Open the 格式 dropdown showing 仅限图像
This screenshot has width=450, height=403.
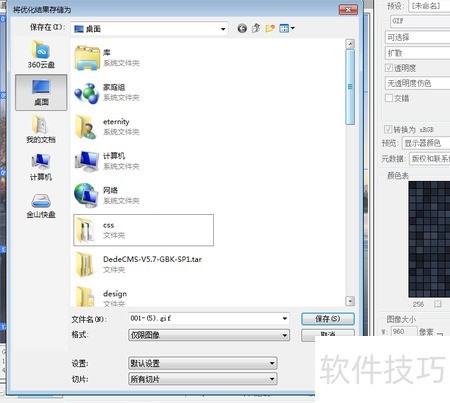click(x=209, y=335)
